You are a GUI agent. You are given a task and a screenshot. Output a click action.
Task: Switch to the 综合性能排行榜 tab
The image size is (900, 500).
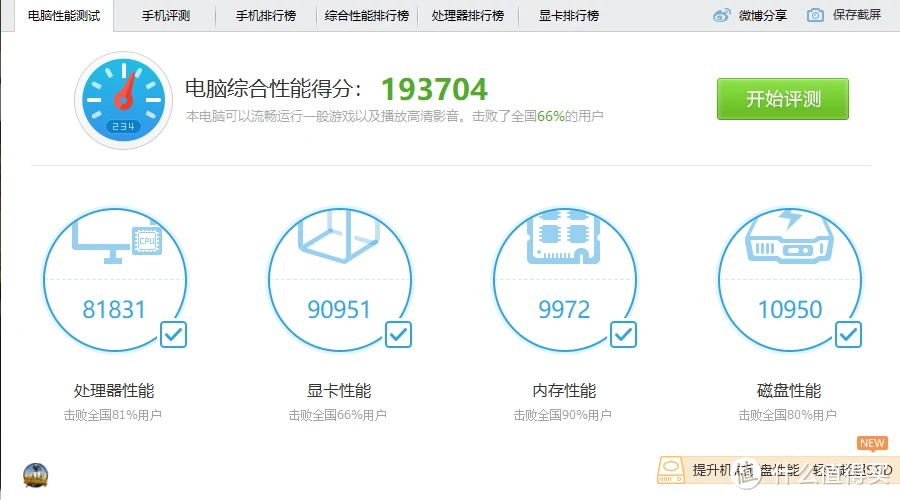(367, 15)
